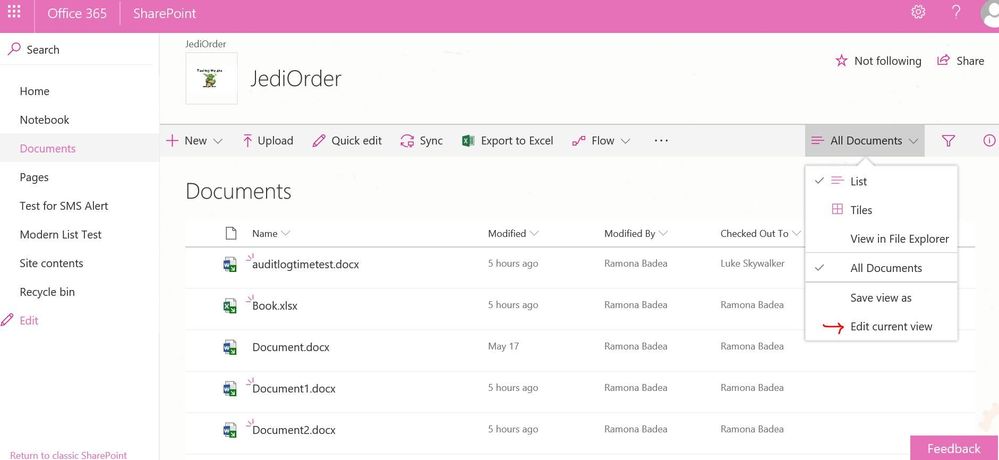The width and height of the screenshot is (999, 460).
Task: Click the Word icon for Document.docx
Action: [x=230, y=347]
